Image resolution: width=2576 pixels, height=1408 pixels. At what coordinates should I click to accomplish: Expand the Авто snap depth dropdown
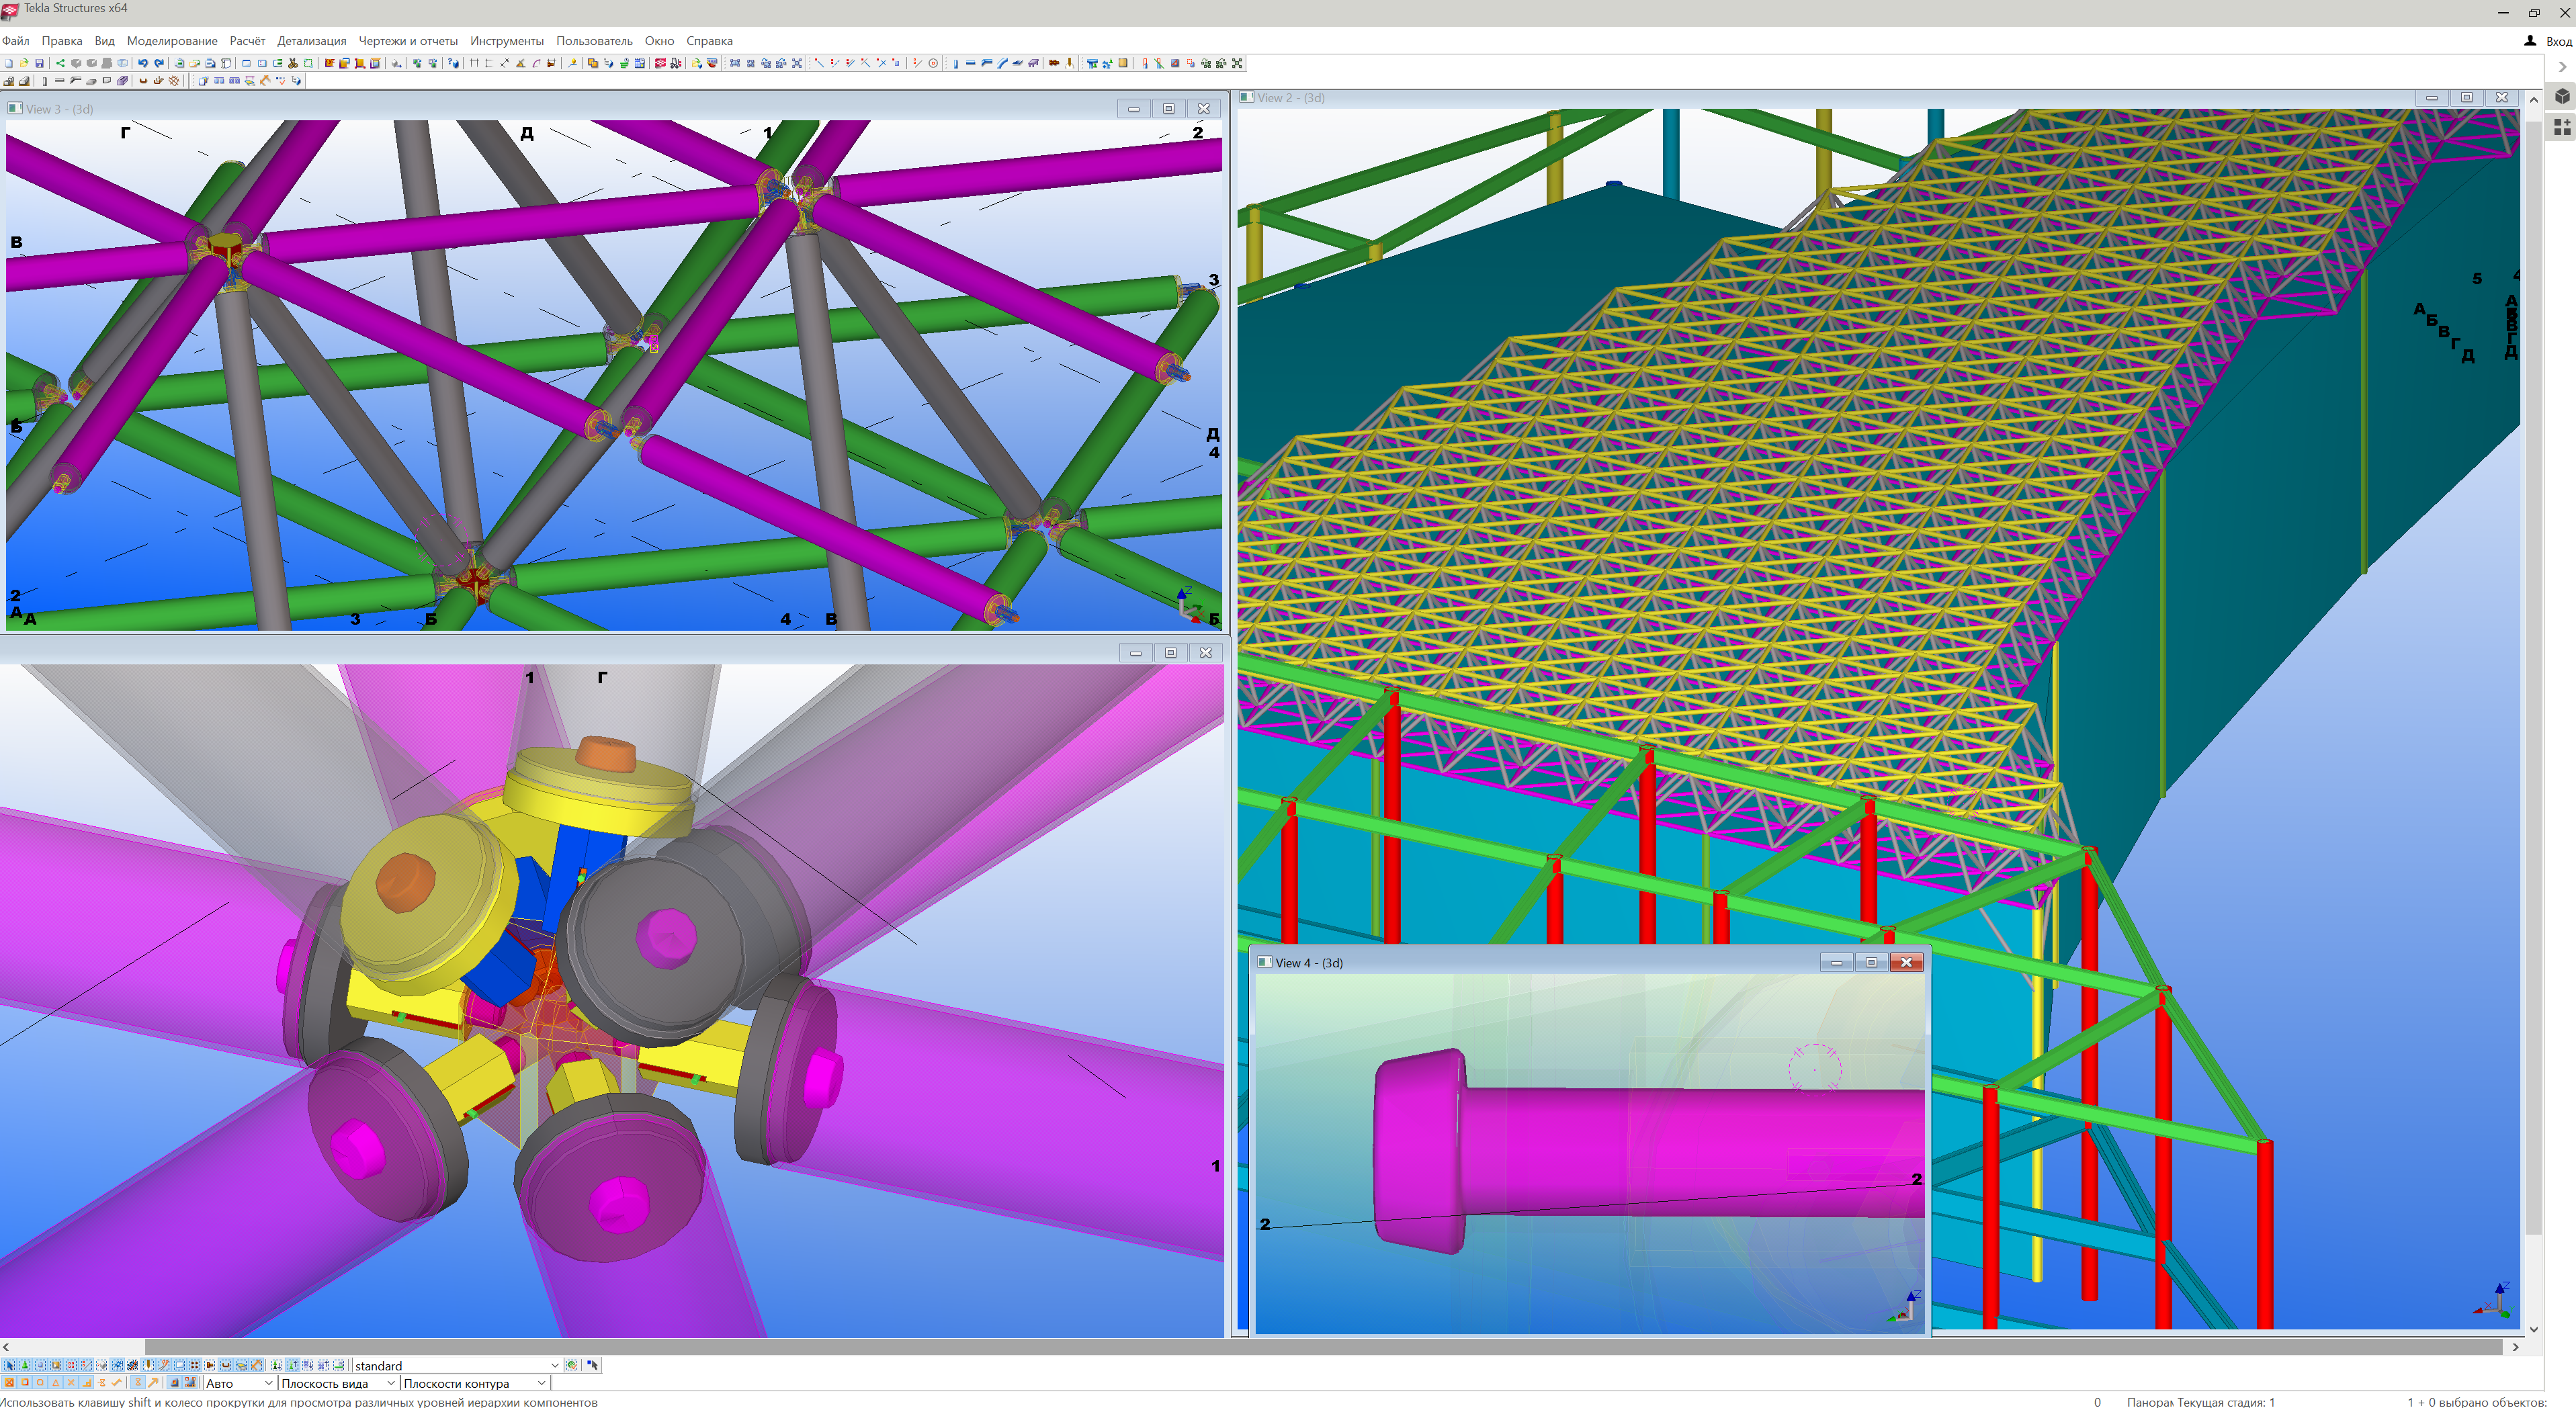coord(268,1383)
